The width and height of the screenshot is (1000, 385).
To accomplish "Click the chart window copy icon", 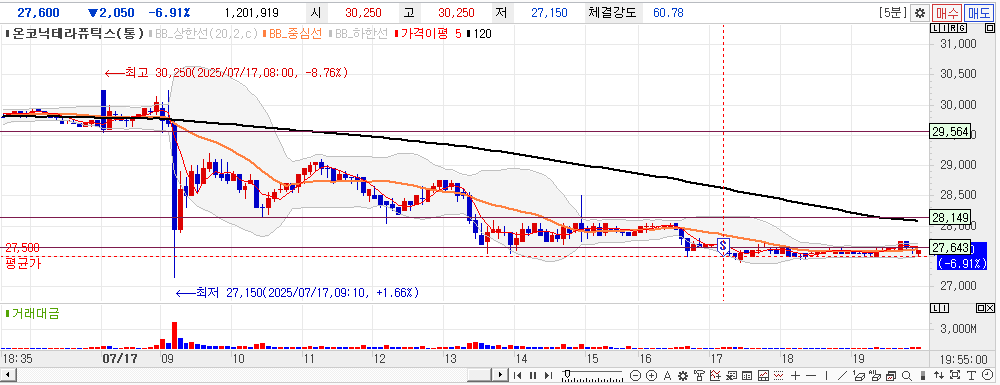I will [890, 375].
